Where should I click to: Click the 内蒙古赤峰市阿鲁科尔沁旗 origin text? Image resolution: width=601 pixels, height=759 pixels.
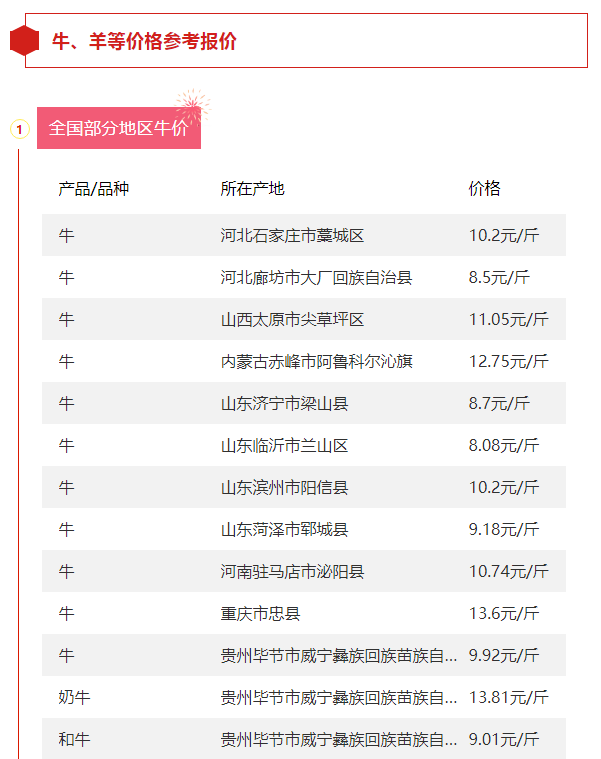(x=316, y=362)
